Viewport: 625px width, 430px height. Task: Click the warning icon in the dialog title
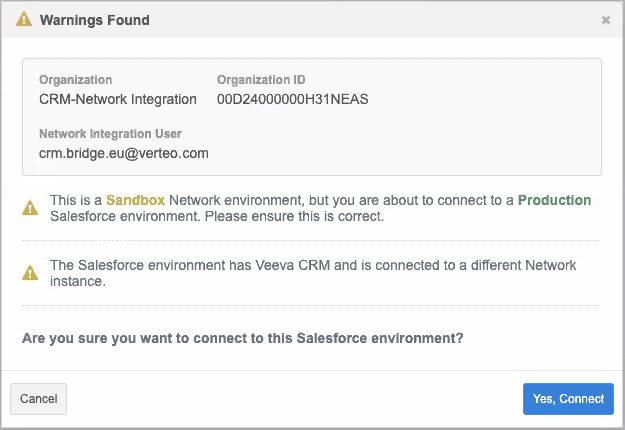coord(24,19)
